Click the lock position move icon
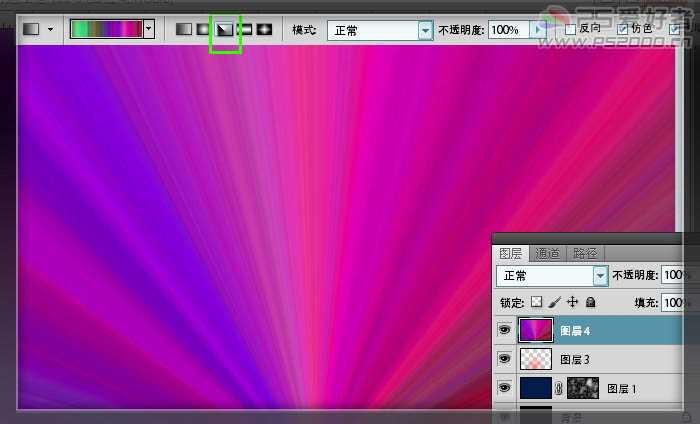The width and height of the screenshot is (700, 424). tap(572, 301)
